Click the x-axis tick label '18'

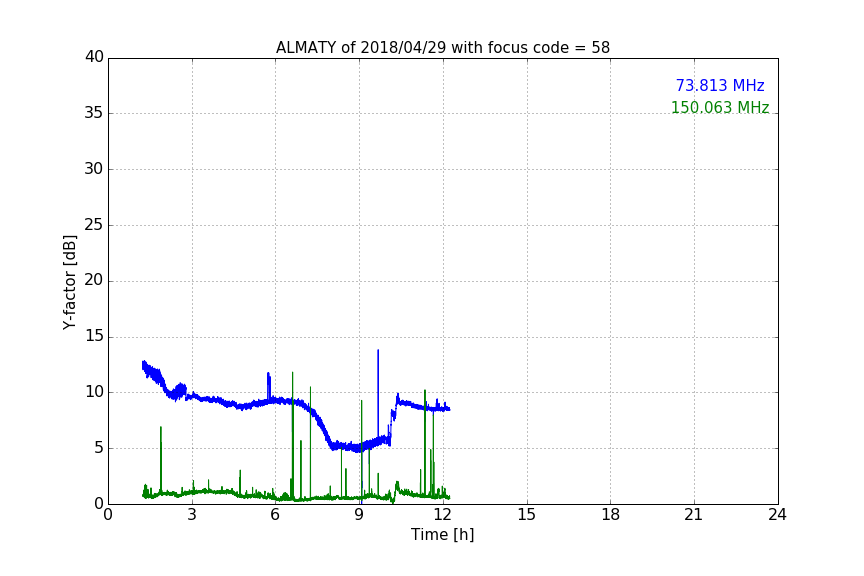coord(611,515)
